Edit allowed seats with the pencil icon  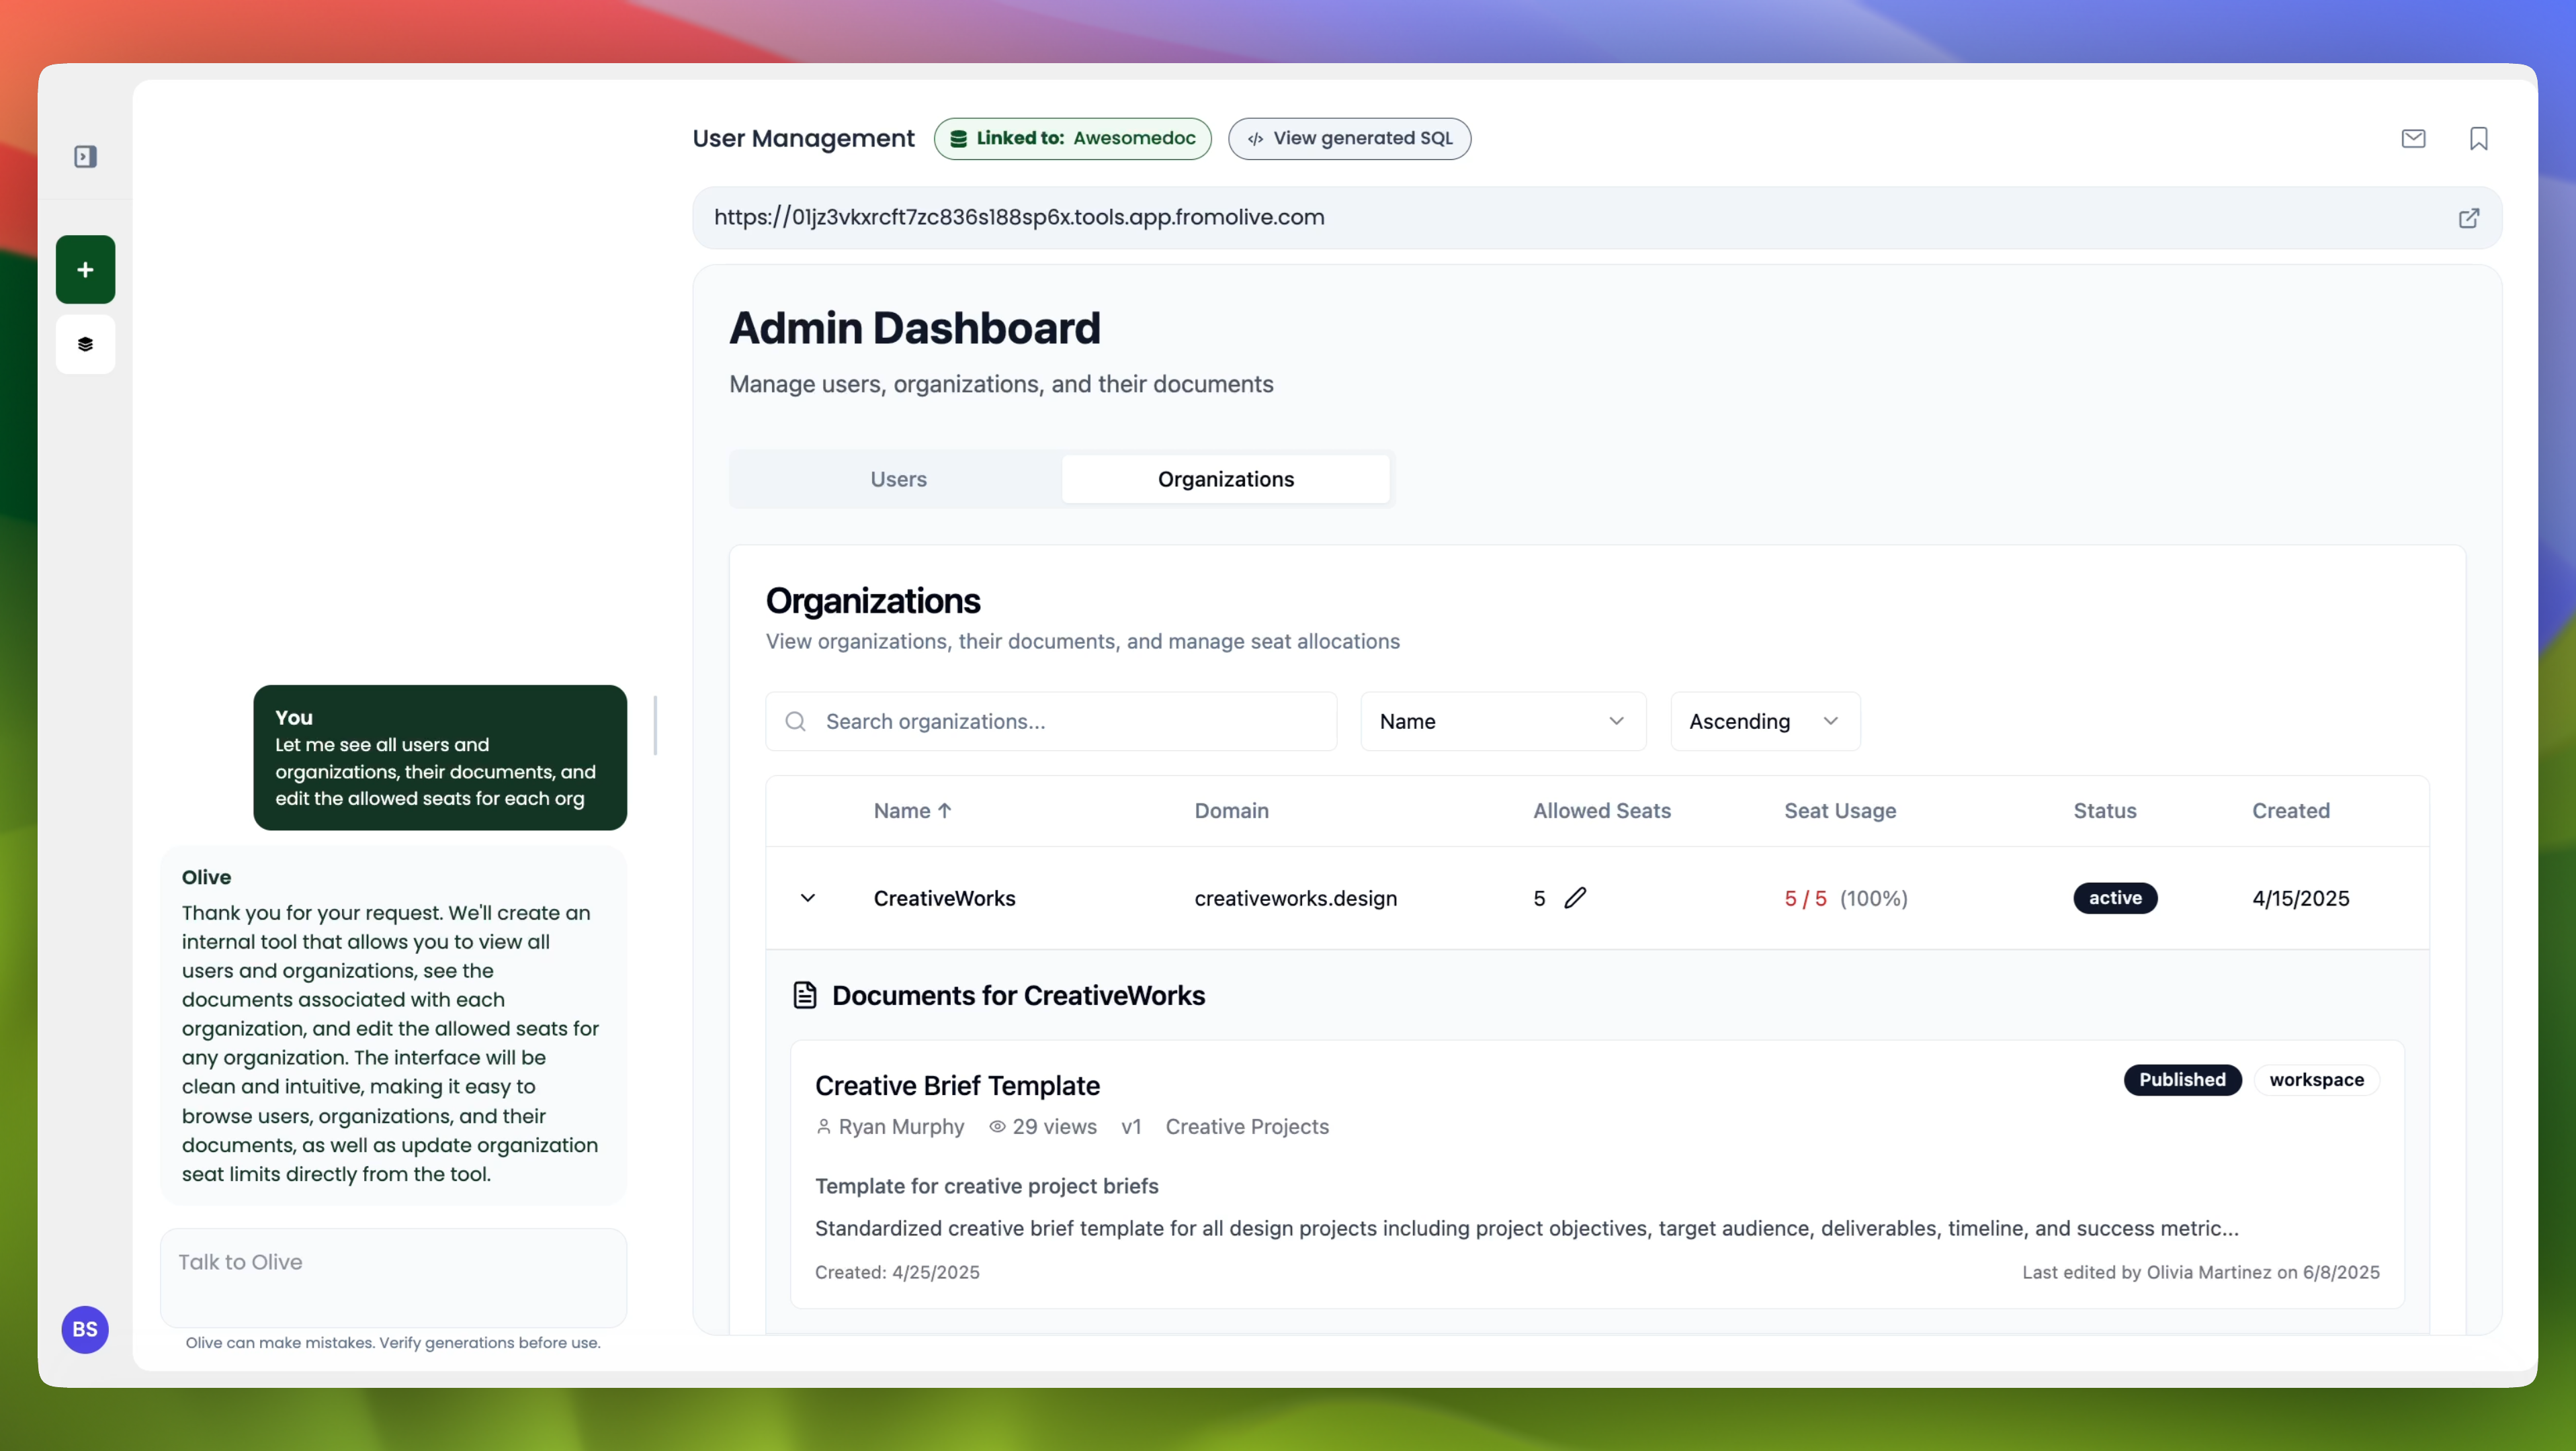pyautogui.click(x=1575, y=897)
